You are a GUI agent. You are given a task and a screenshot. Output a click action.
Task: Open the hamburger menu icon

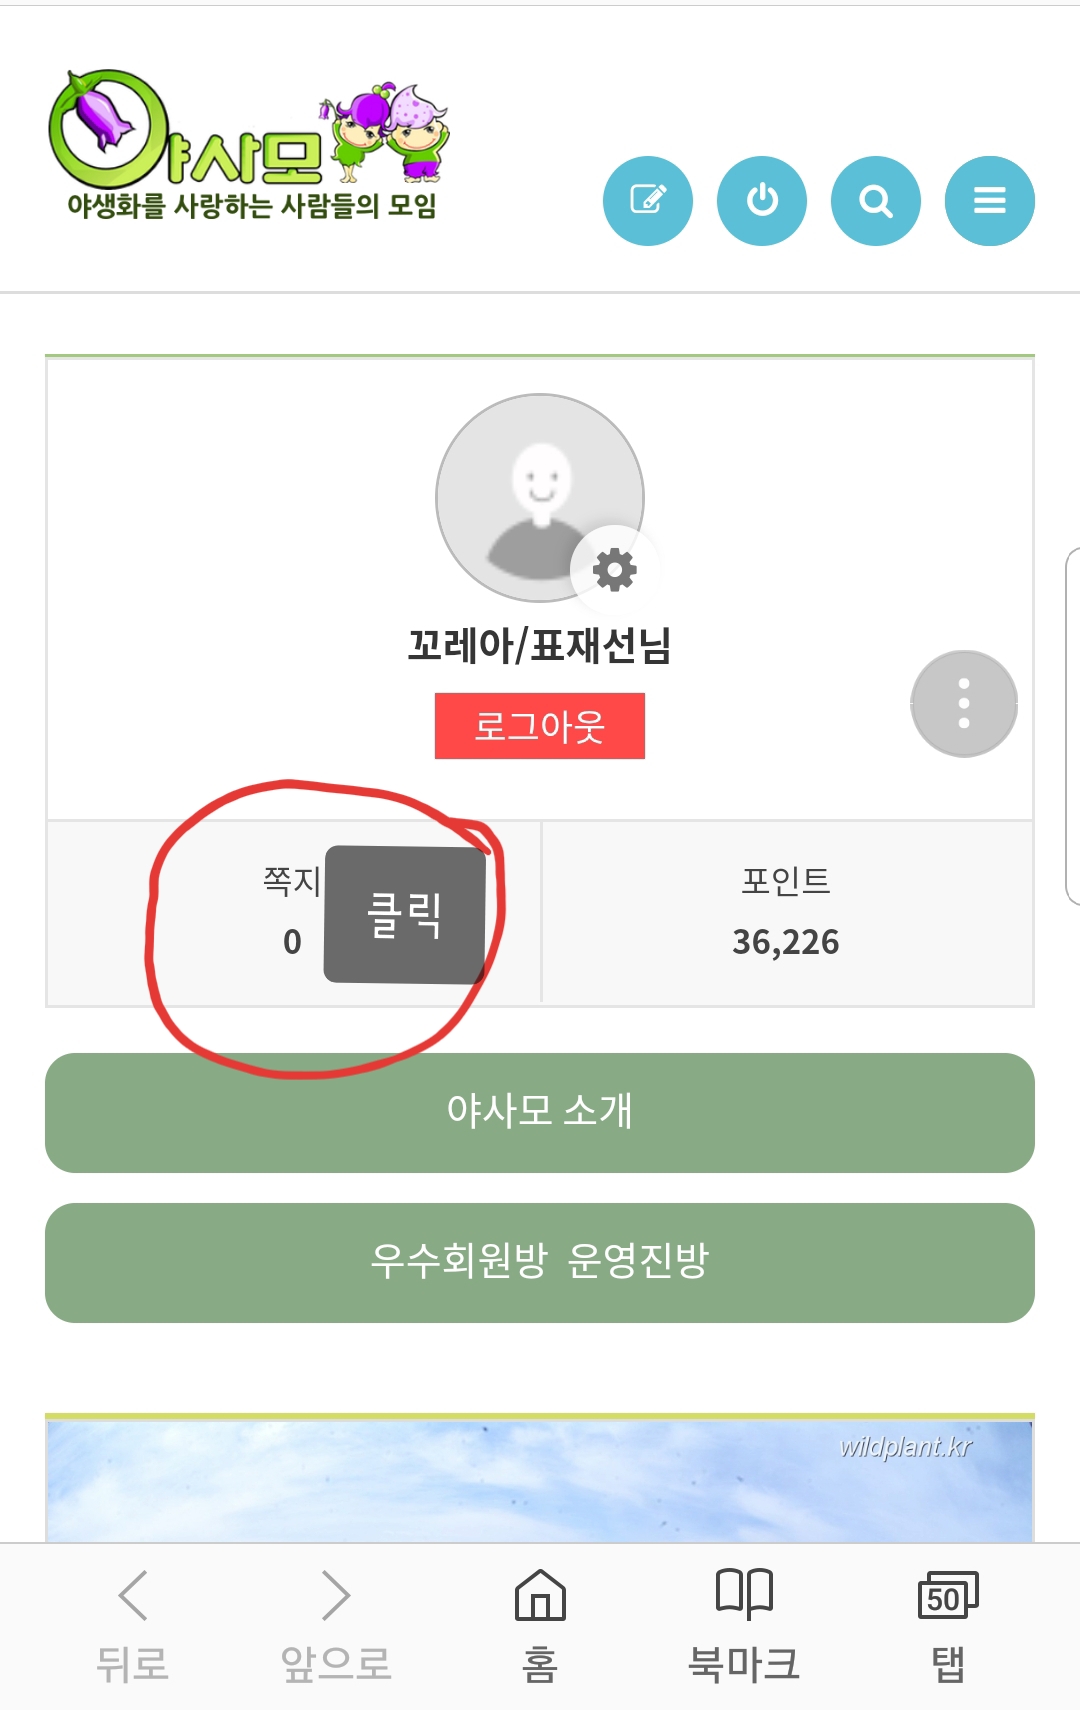coord(990,201)
